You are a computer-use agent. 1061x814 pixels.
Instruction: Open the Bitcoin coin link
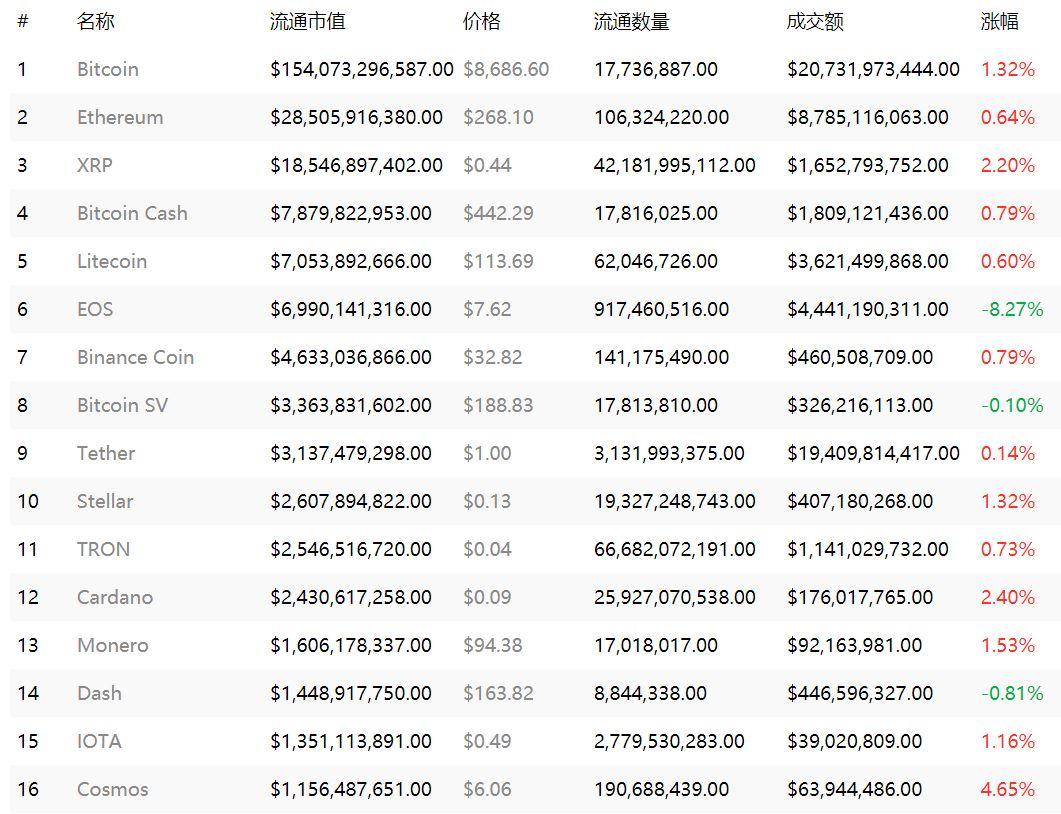coord(108,69)
